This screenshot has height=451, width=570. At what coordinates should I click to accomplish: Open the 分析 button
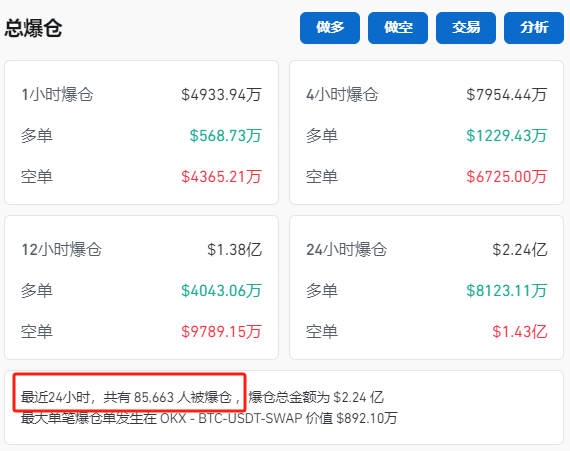tap(534, 28)
